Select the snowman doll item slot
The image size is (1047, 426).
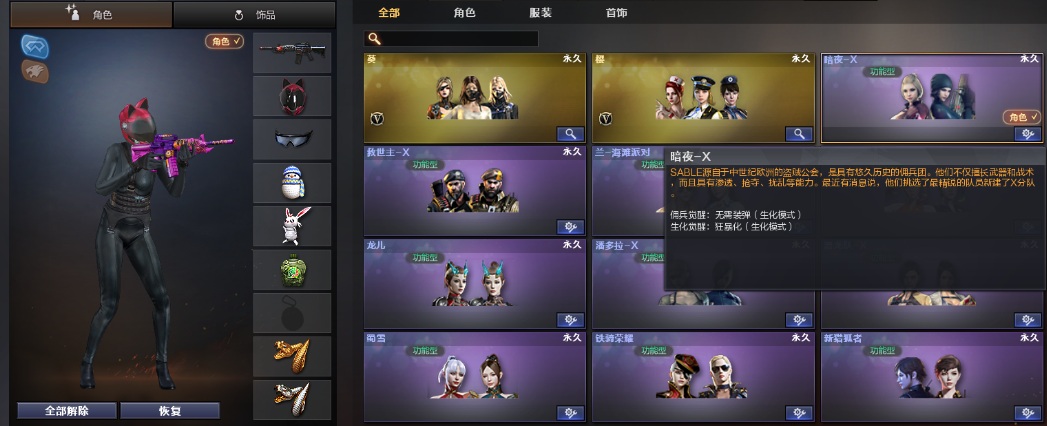(292, 183)
